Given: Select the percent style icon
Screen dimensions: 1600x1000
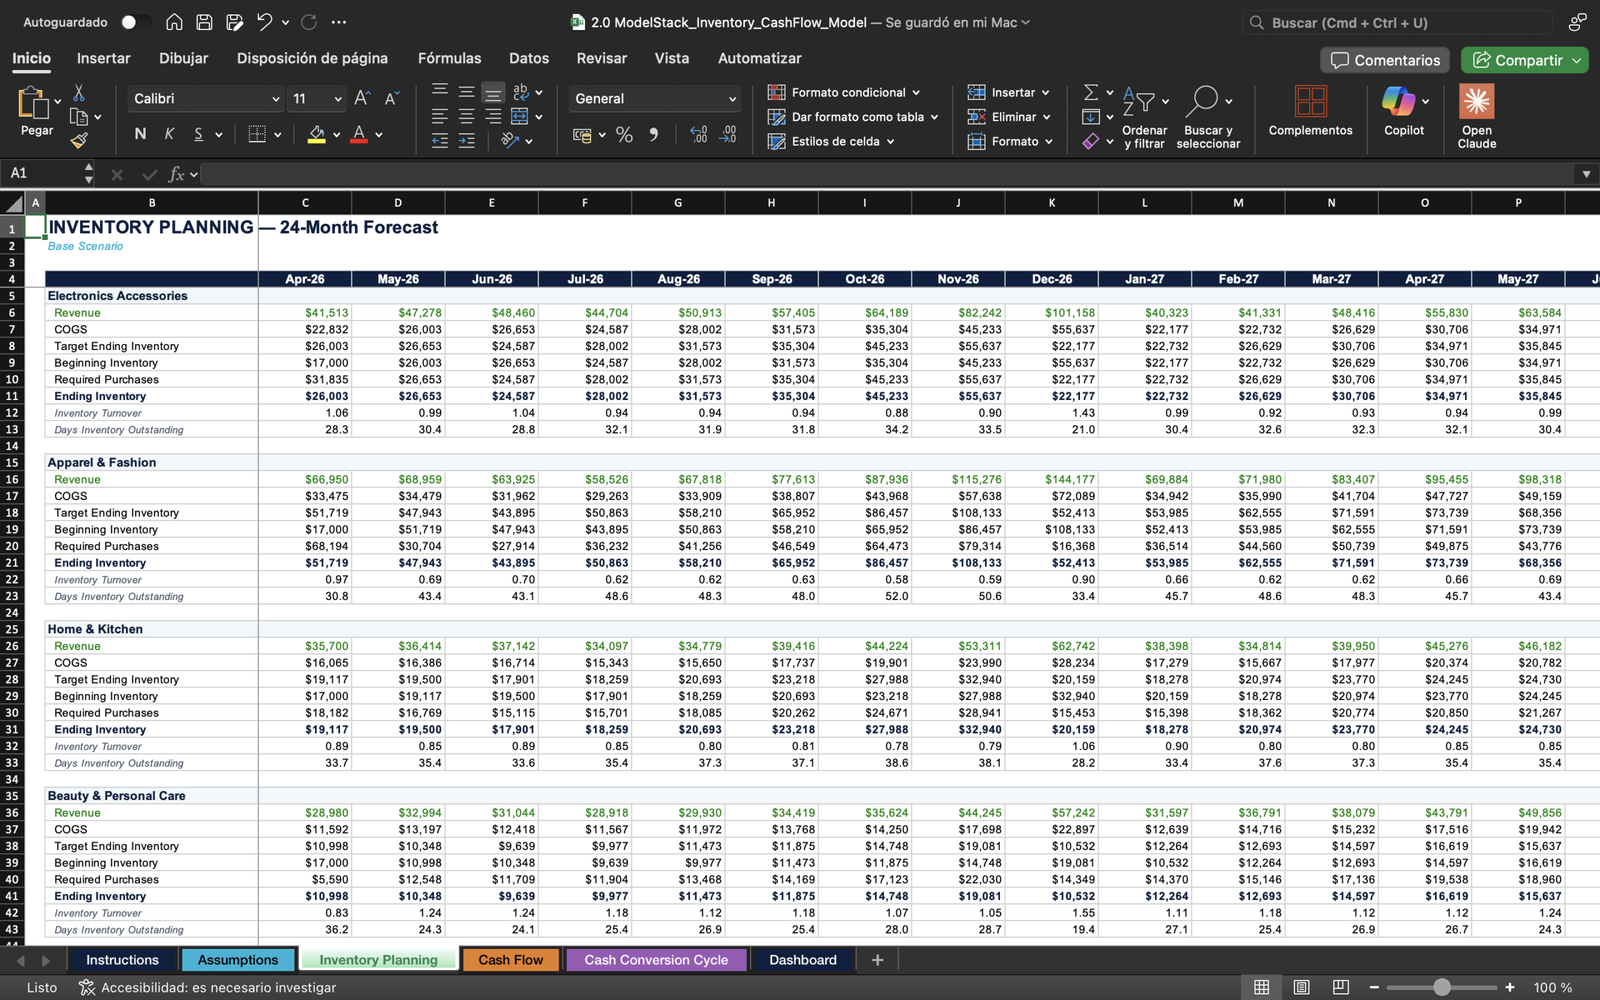Looking at the screenshot, I should 624,135.
